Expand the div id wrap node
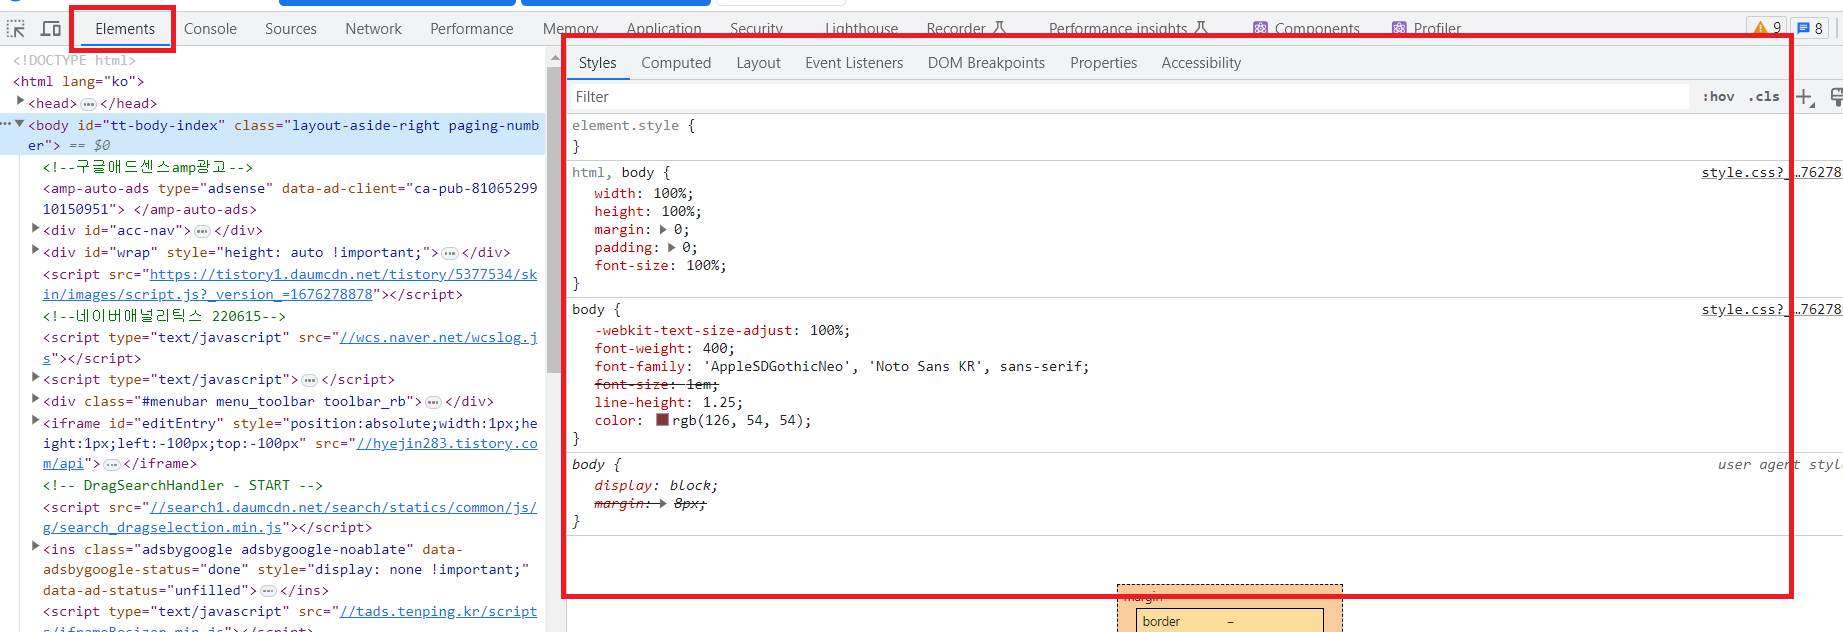Viewport: 1843px width, 632px height. tap(35, 251)
